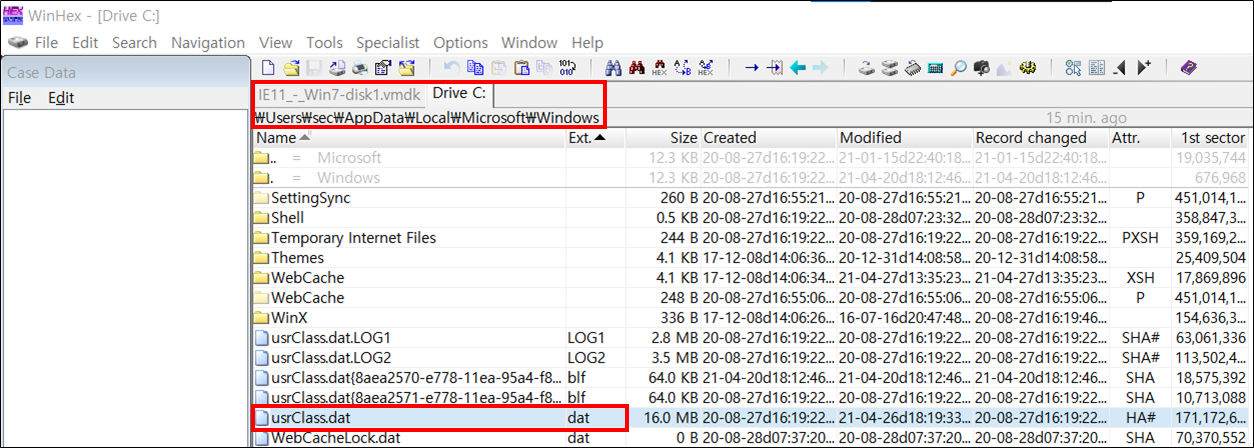The image size is (1254, 448).
Task: Click the Convert 101/010 binary icon
Action: (567, 68)
